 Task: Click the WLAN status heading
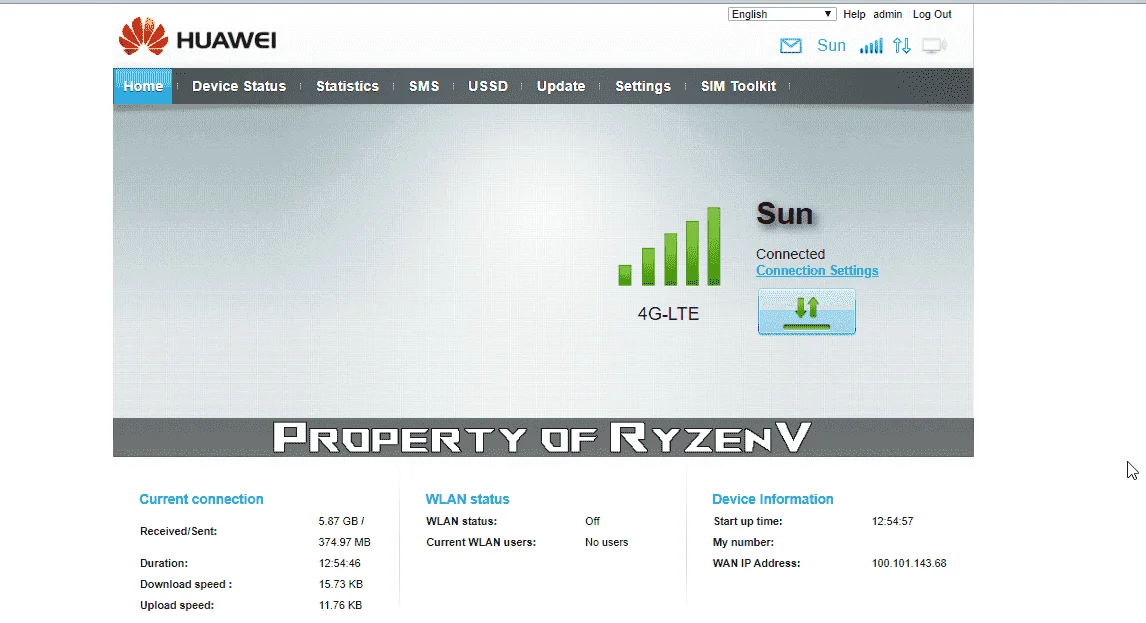467,499
